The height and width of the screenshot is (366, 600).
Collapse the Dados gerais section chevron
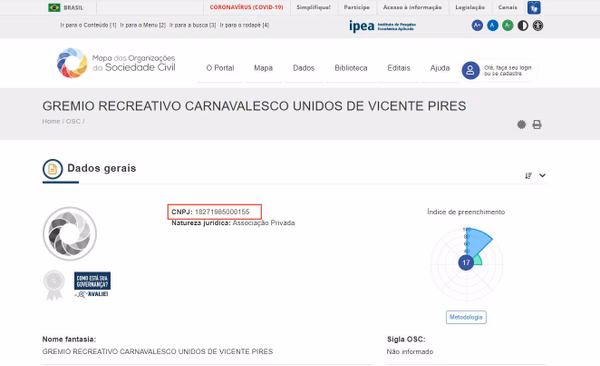(x=542, y=175)
